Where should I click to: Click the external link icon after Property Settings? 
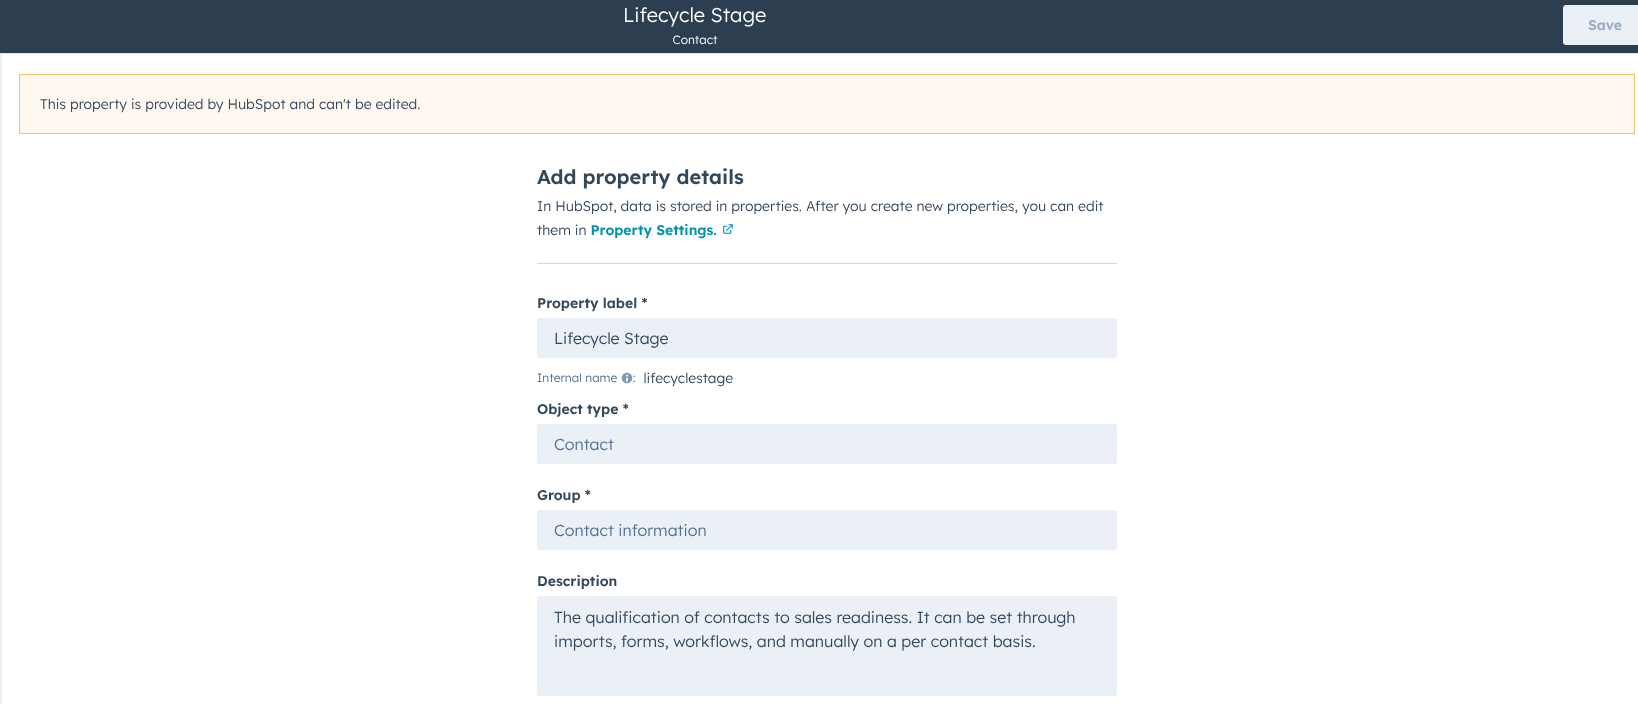tap(728, 229)
